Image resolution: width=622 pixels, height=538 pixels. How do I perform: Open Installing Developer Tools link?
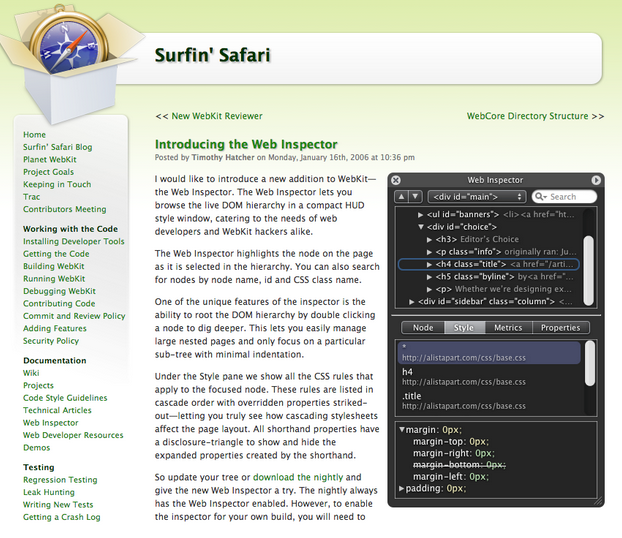point(74,242)
